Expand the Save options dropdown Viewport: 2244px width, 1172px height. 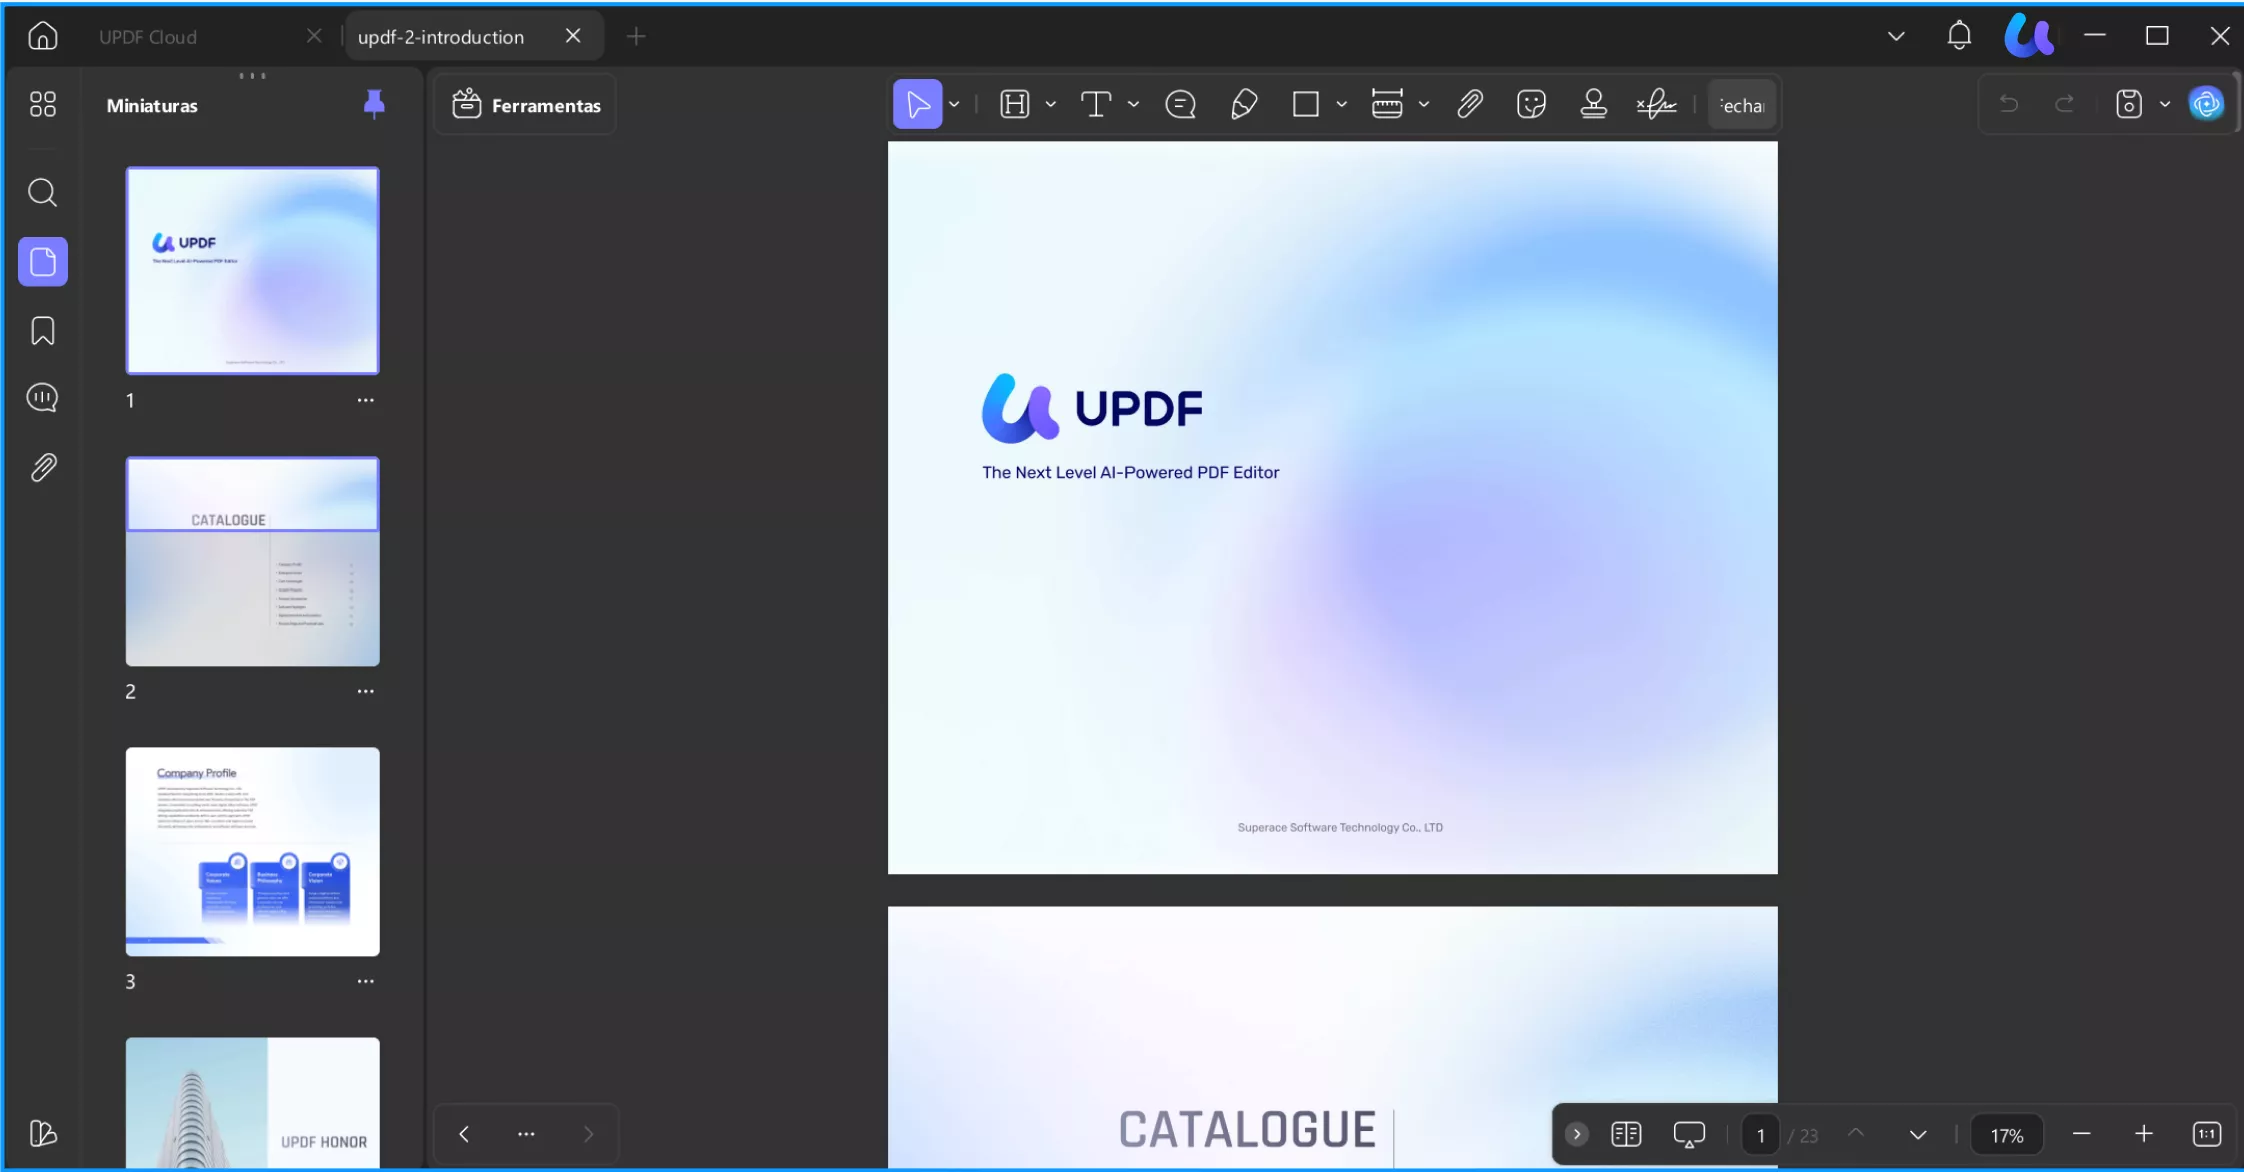[2165, 103]
